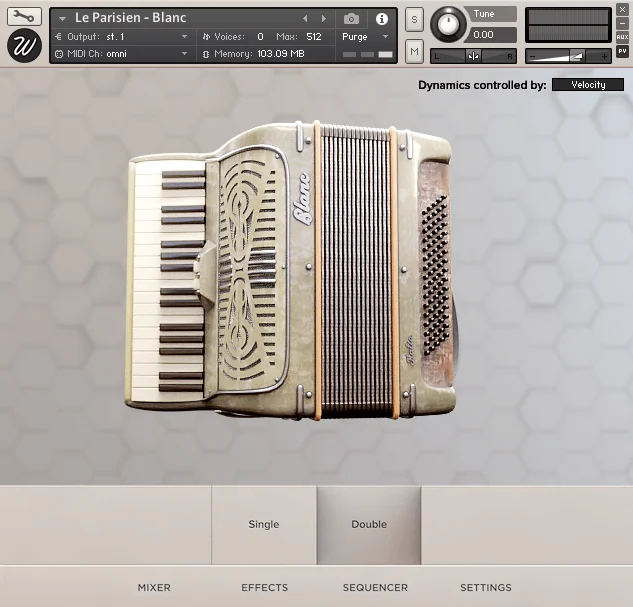Mute the instrument with M button
The height and width of the screenshot is (607, 633).
click(x=414, y=51)
